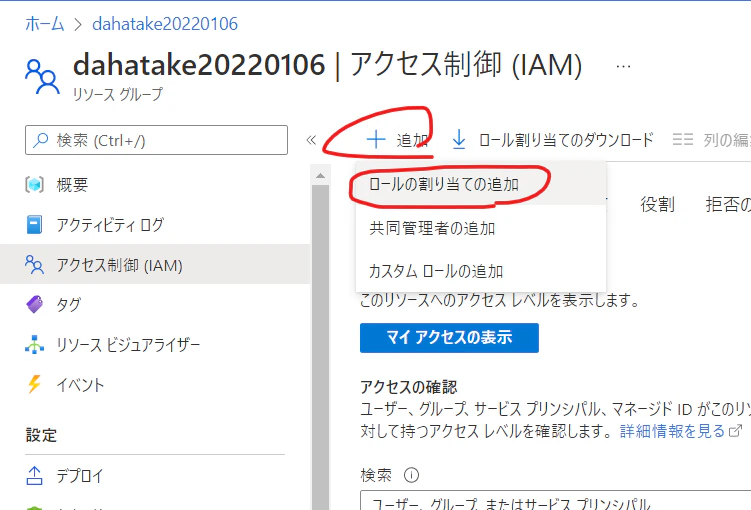The width and height of the screenshot is (751, 510).
Task: Open イベント in the sidebar
Action: (x=155, y=385)
